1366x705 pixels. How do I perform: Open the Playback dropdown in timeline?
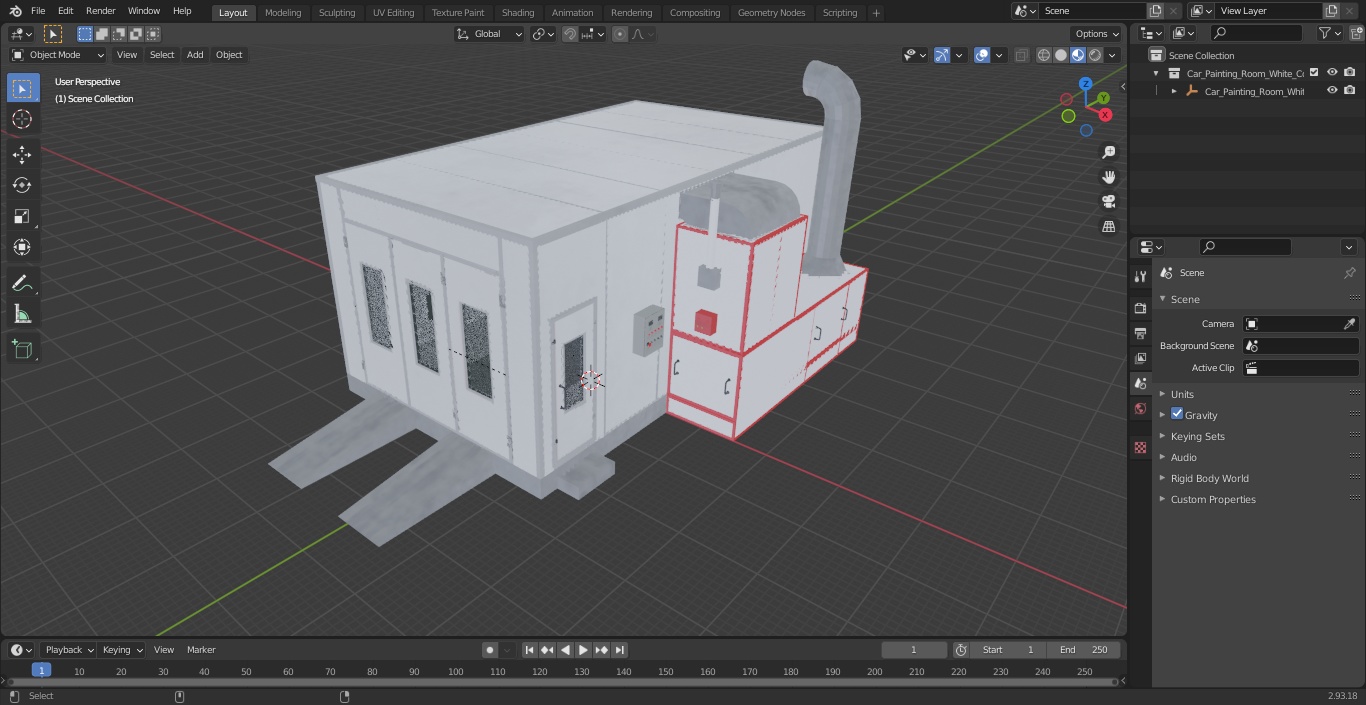tap(68, 650)
